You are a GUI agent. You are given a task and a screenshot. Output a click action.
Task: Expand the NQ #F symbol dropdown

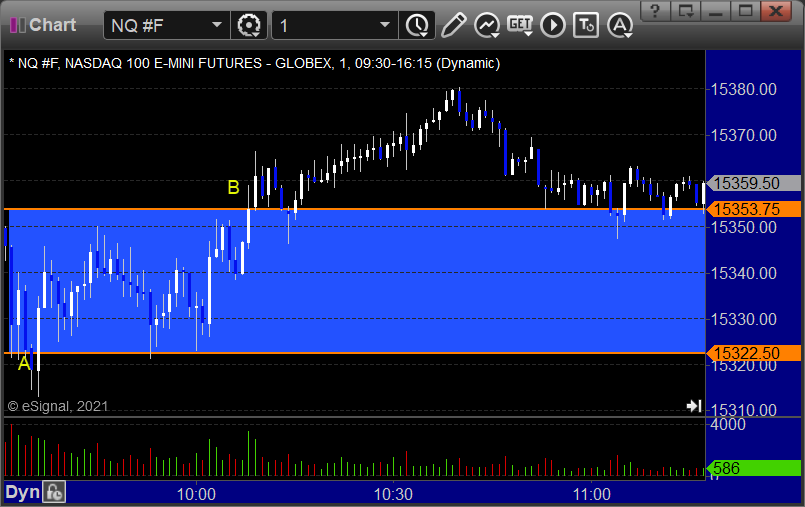[x=217, y=25]
